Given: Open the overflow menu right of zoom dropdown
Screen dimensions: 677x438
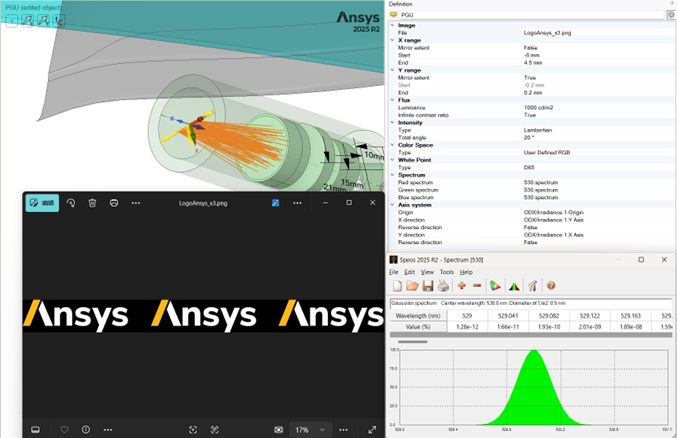Looking at the screenshot, I should tap(343, 430).
